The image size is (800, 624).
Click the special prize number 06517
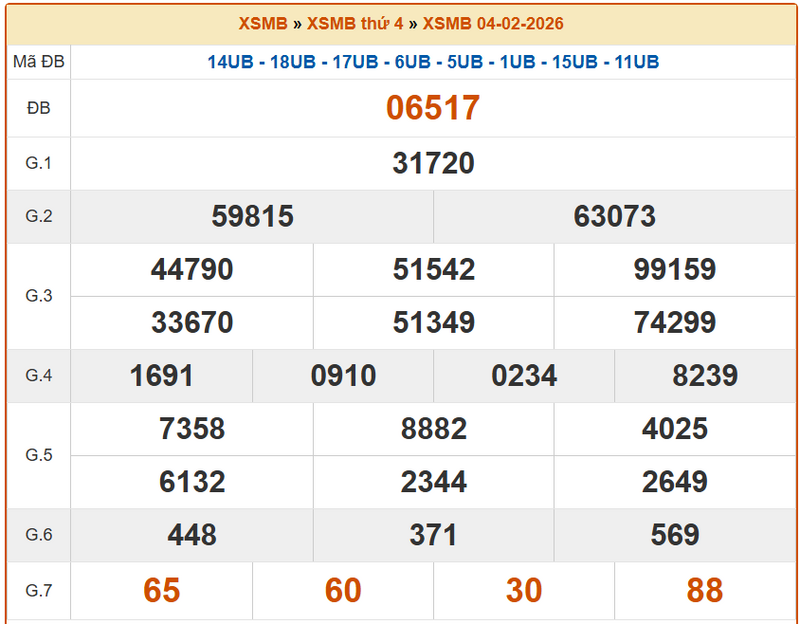(x=433, y=108)
